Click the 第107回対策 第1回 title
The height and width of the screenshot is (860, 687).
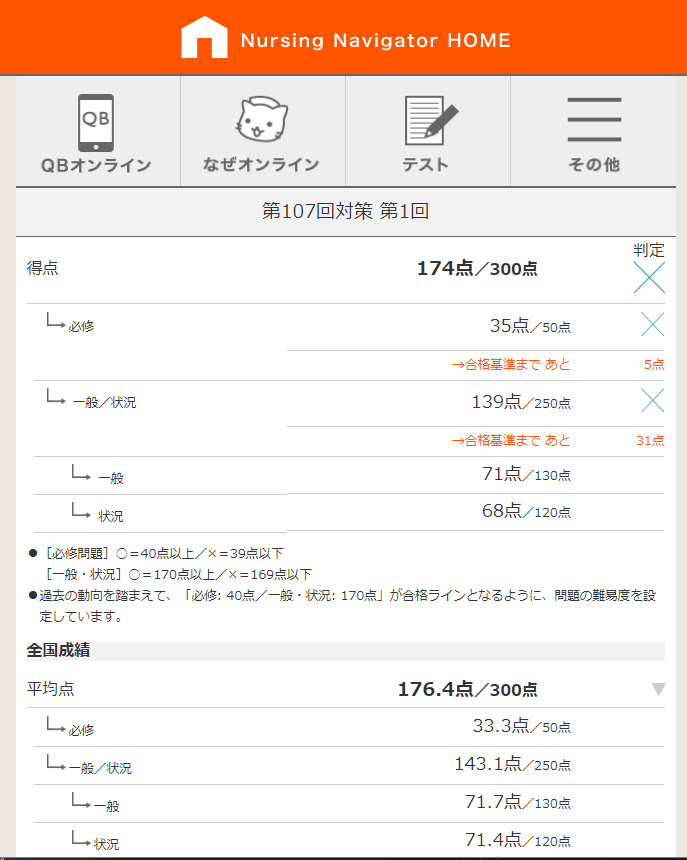tap(345, 211)
